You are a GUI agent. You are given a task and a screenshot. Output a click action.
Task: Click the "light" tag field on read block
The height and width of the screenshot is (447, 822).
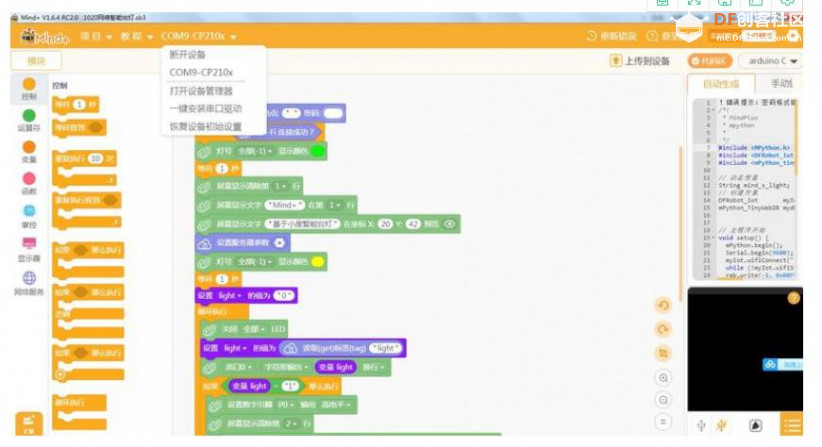(385, 348)
